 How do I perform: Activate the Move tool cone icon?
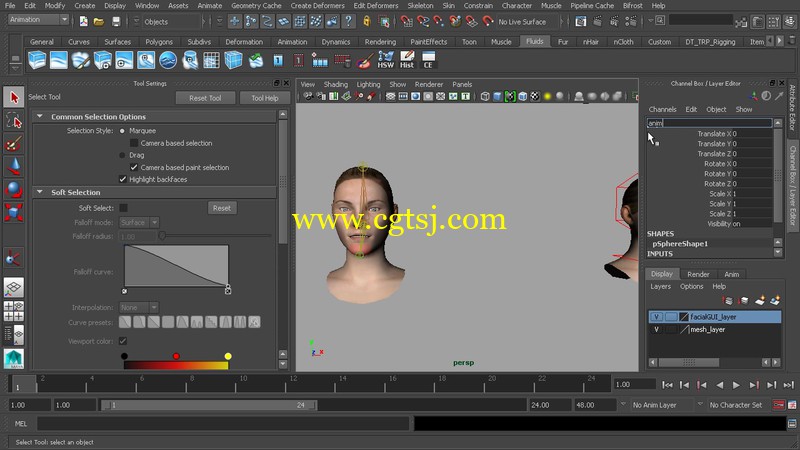(14, 167)
